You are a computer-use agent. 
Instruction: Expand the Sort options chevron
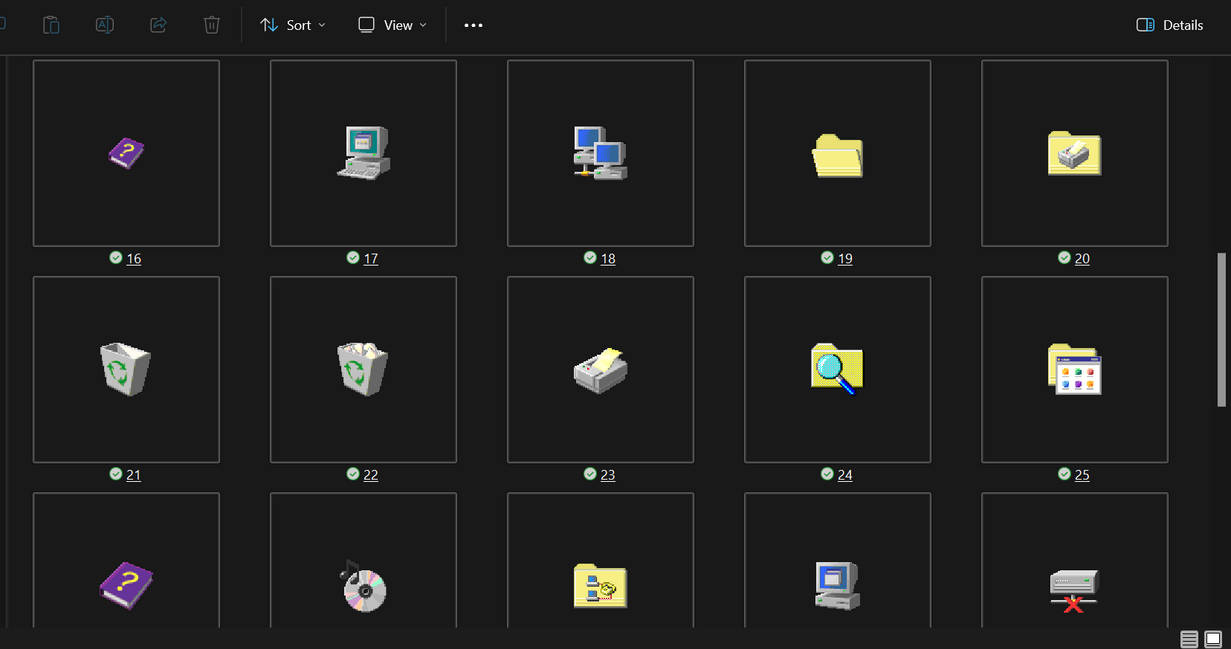point(321,24)
